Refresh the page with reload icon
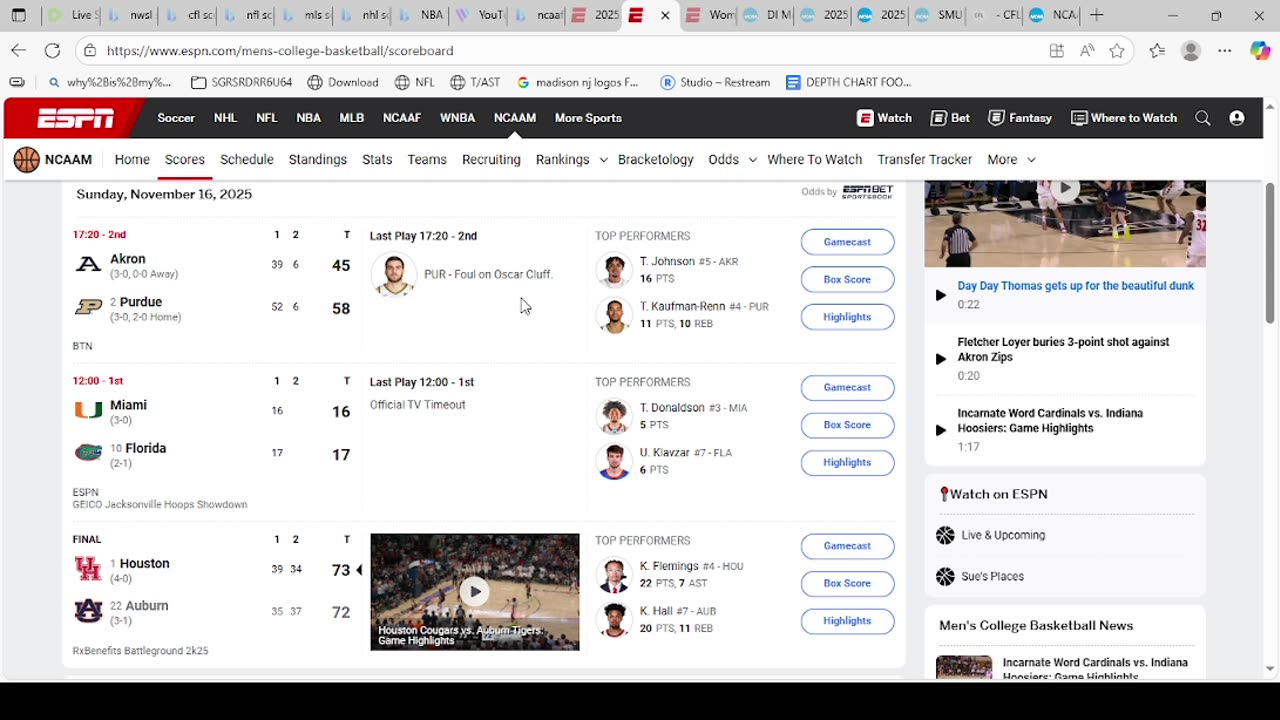Viewport: 1280px width, 720px height. click(x=52, y=50)
